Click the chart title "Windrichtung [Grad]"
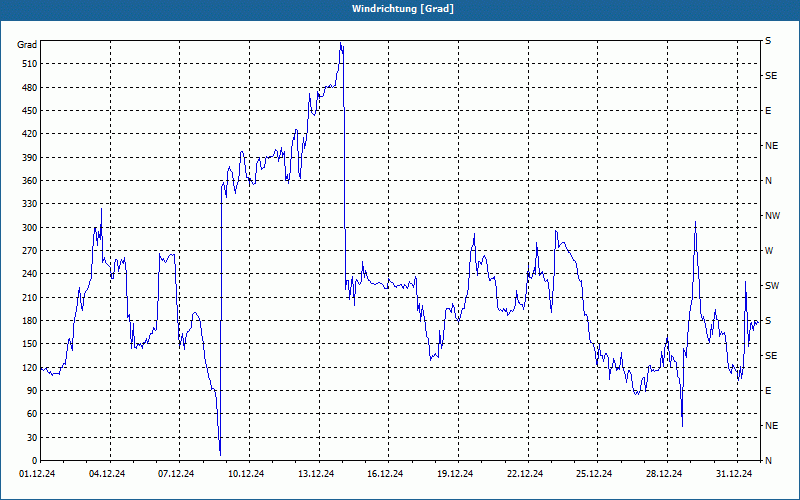Viewport: 800px width, 500px height. pos(403,9)
